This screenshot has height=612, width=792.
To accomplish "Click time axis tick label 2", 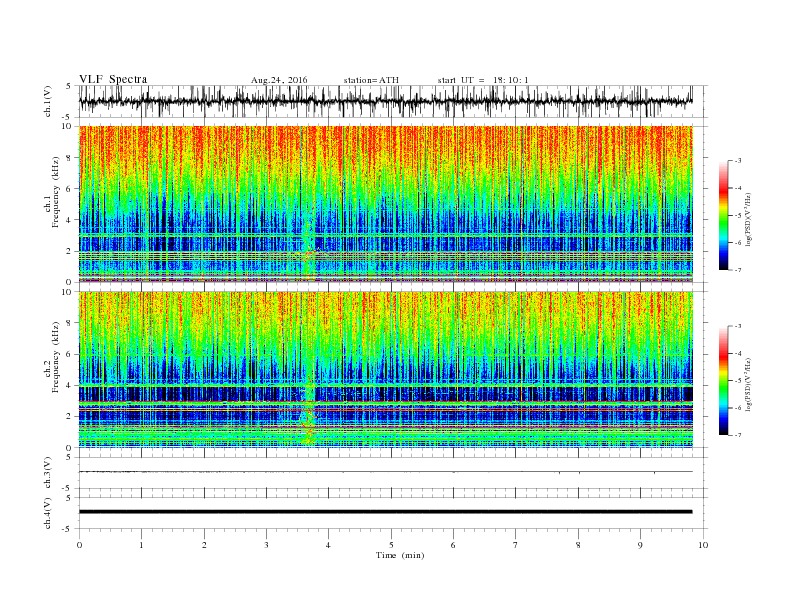I will pos(204,545).
